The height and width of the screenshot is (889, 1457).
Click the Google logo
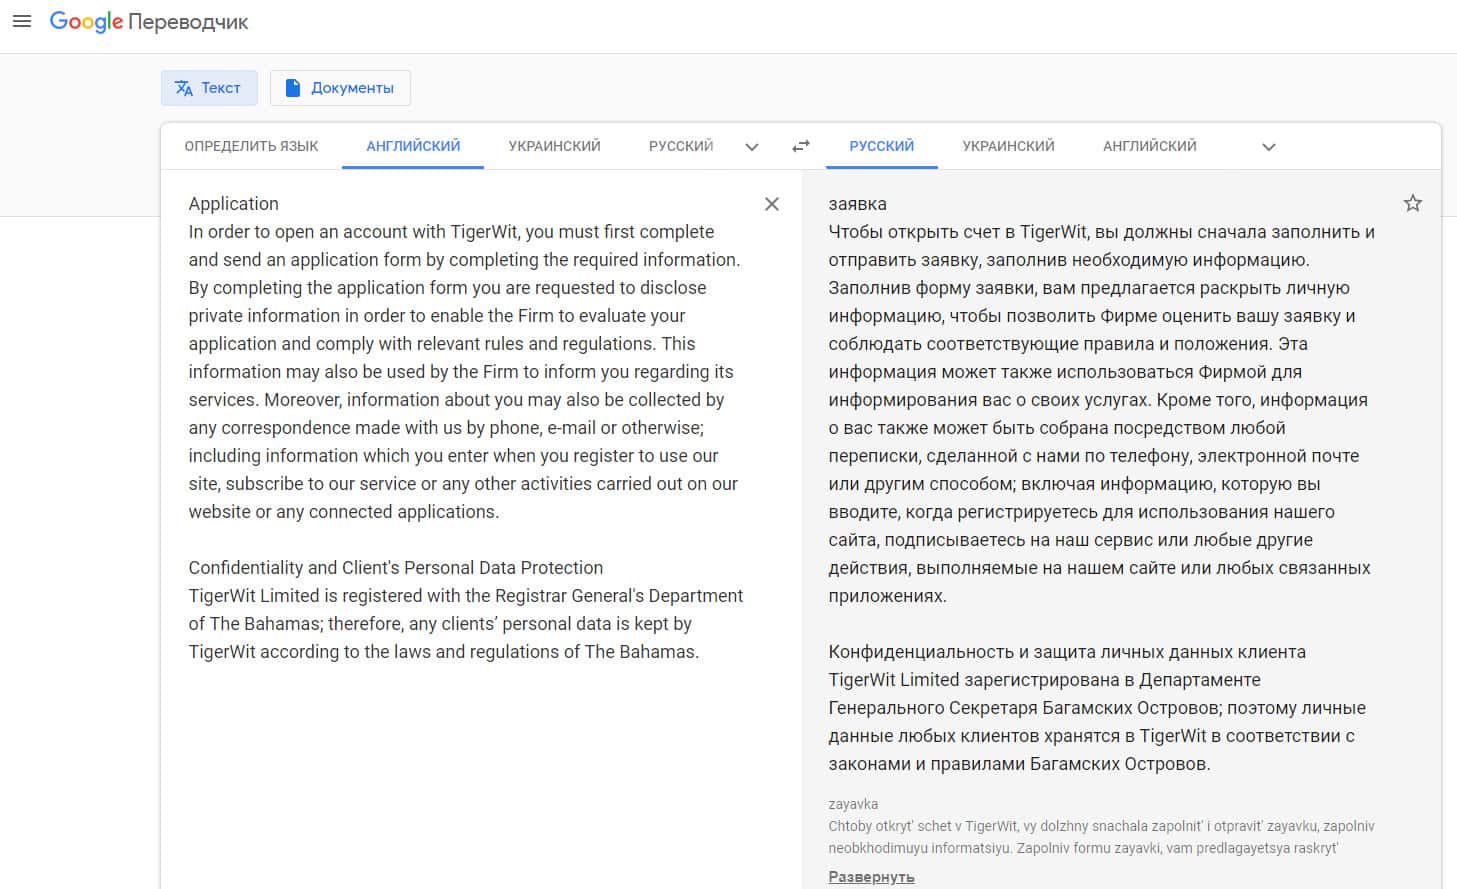tap(86, 22)
